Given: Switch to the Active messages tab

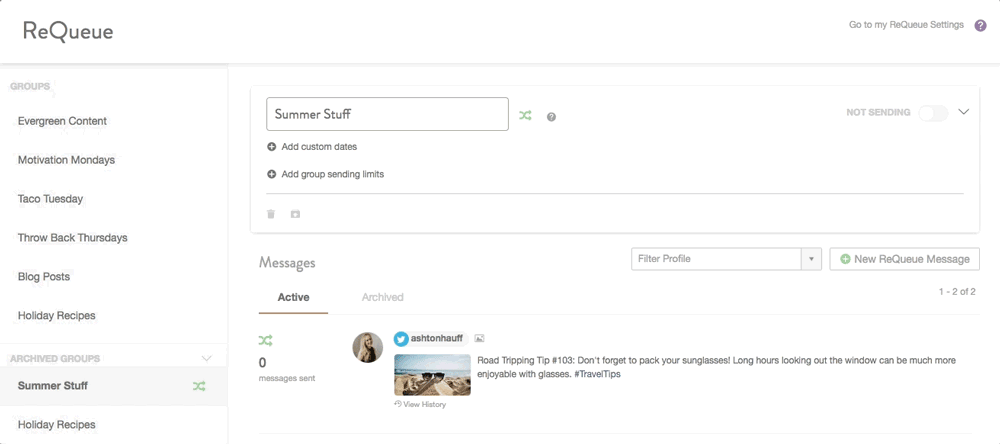Looking at the screenshot, I should [x=293, y=297].
